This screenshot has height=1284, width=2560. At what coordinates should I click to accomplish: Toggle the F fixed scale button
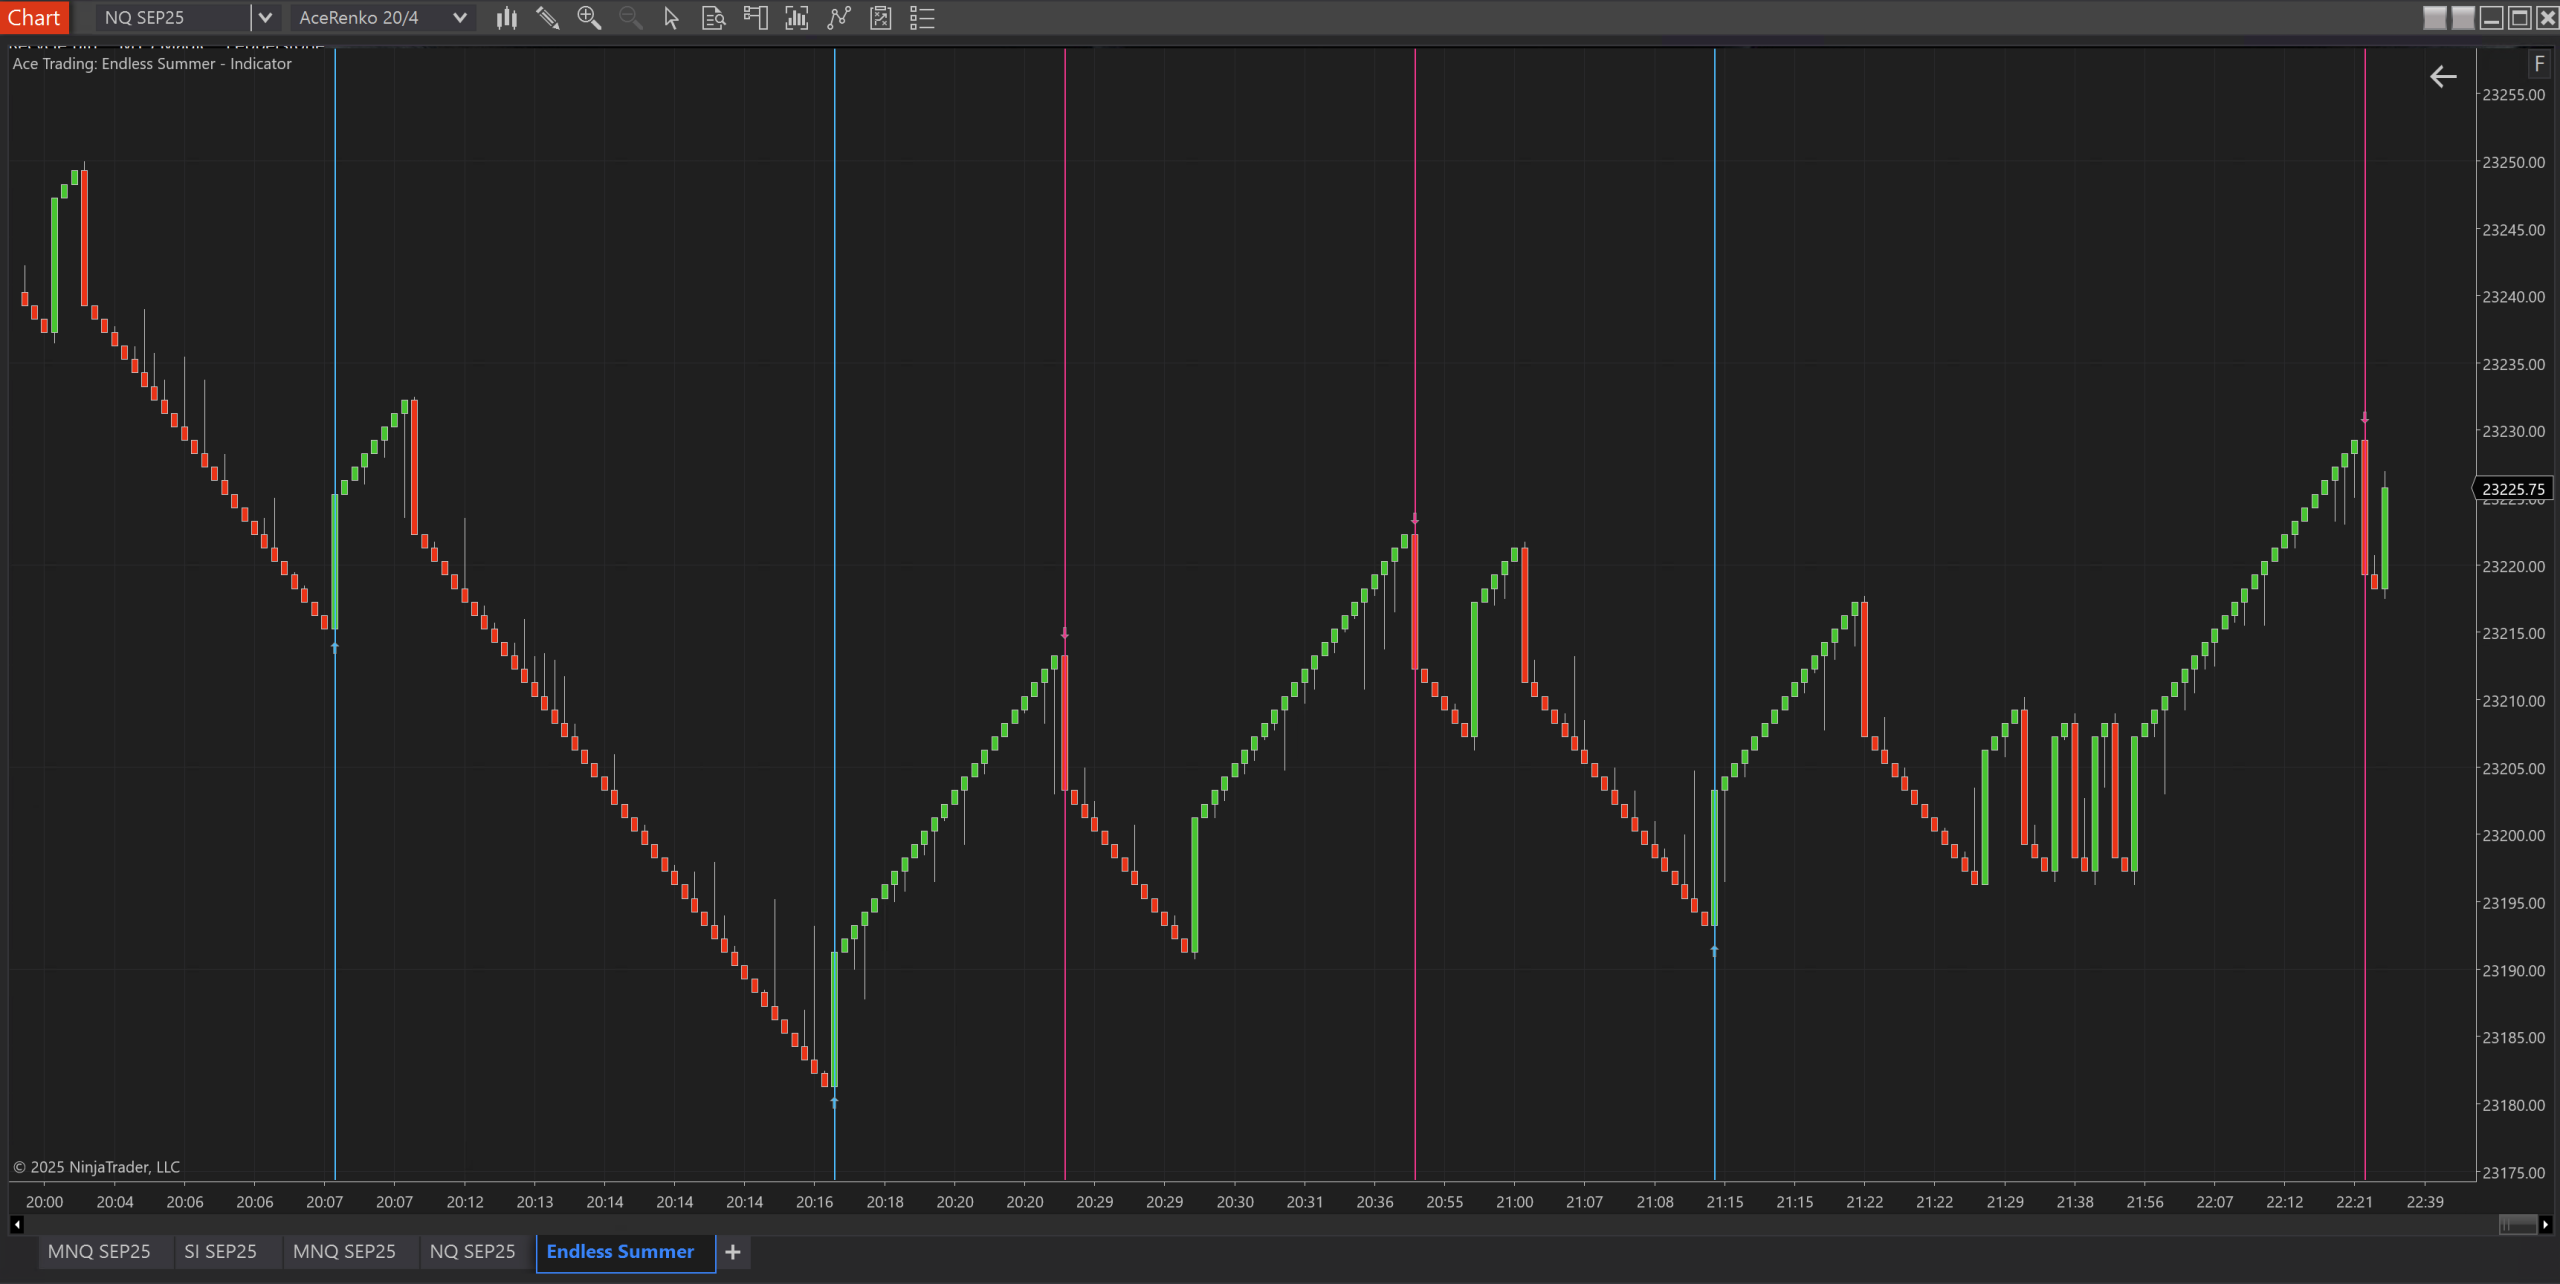(x=2539, y=64)
